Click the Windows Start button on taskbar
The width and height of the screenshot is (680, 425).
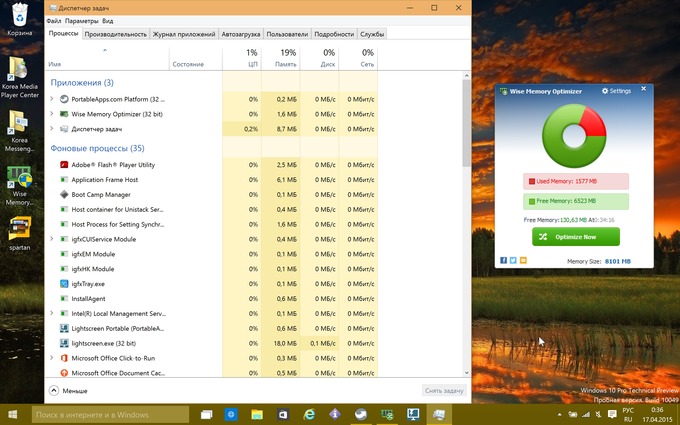(x=14, y=414)
